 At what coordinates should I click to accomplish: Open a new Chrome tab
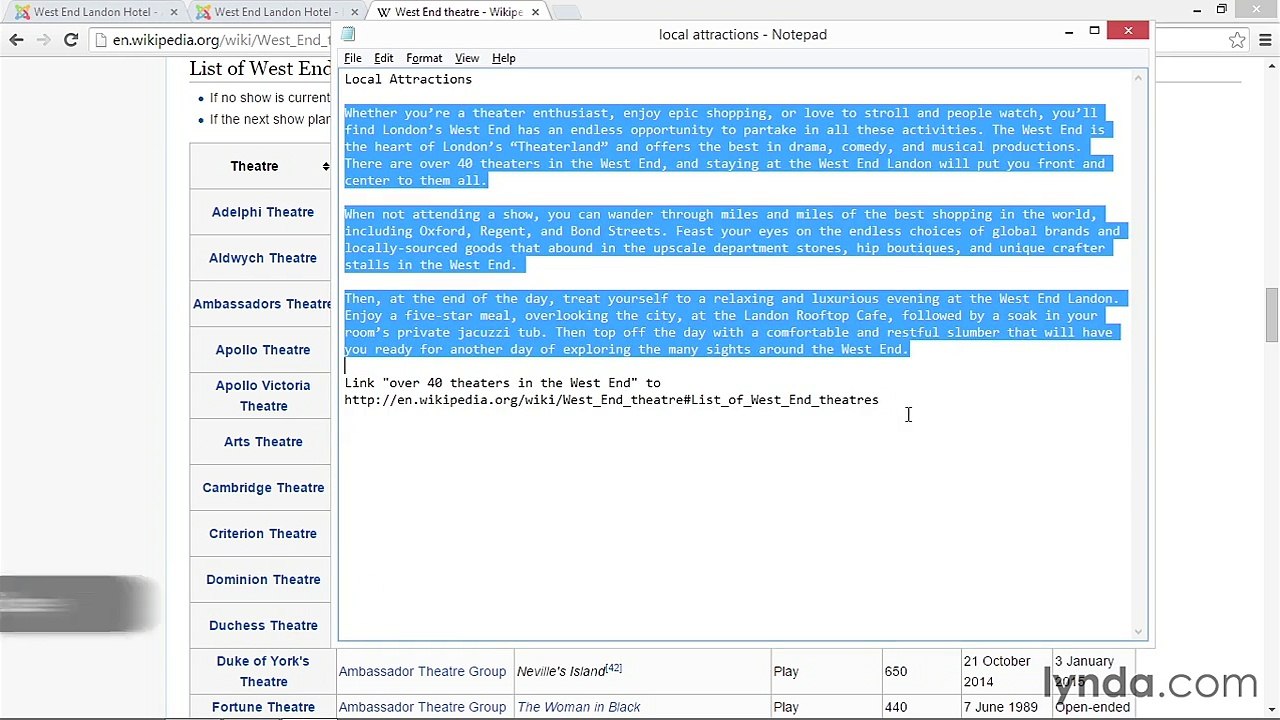[x=565, y=12]
